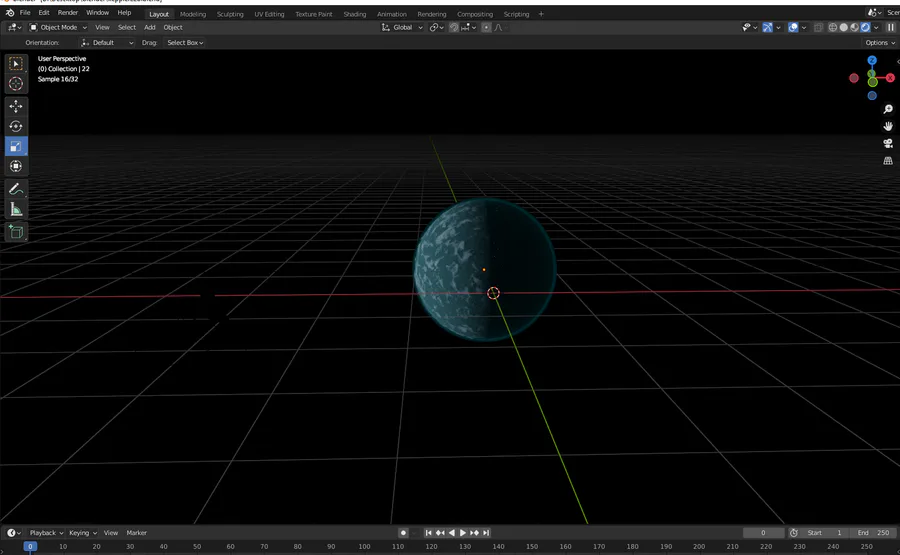Viewport: 900px width, 555px height.
Task: Switch to Wireframe viewport shading
Action: click(832, 27)
